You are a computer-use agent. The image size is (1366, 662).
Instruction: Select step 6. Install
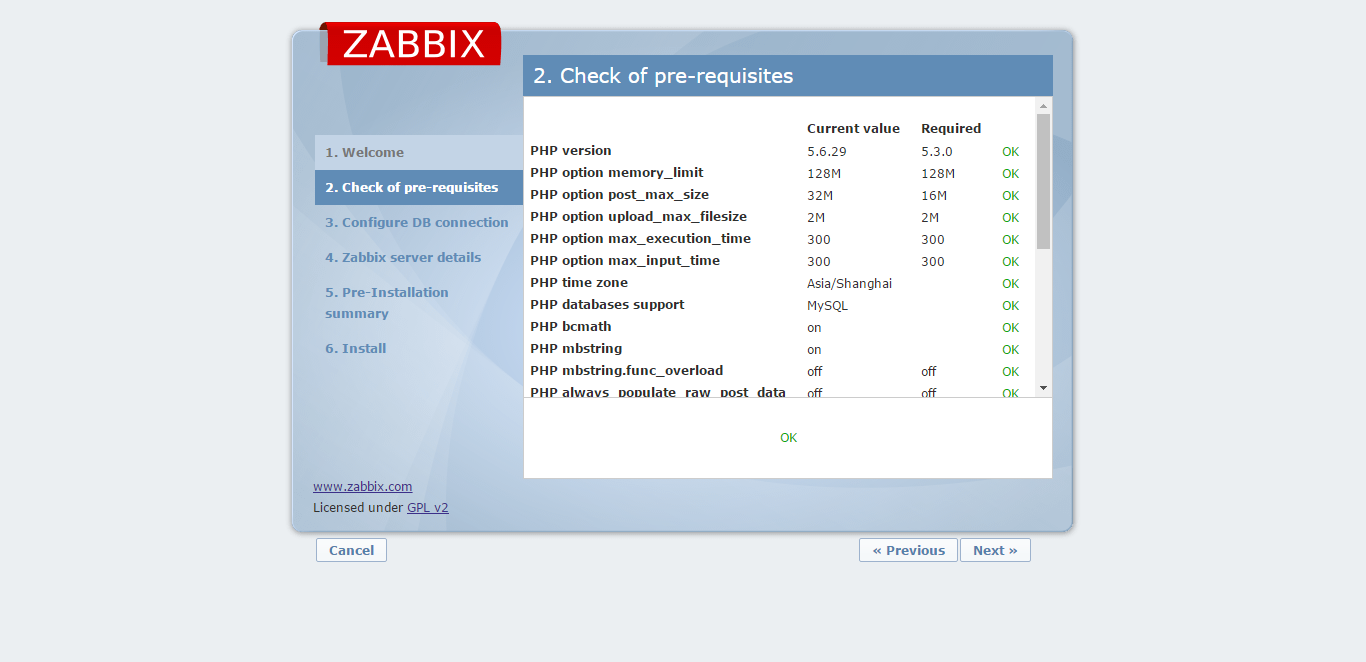point(355,348)
